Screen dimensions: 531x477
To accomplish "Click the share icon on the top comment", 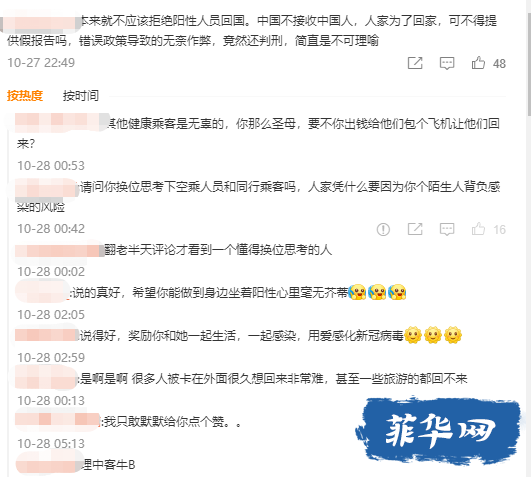I will (x=415, y=63).
